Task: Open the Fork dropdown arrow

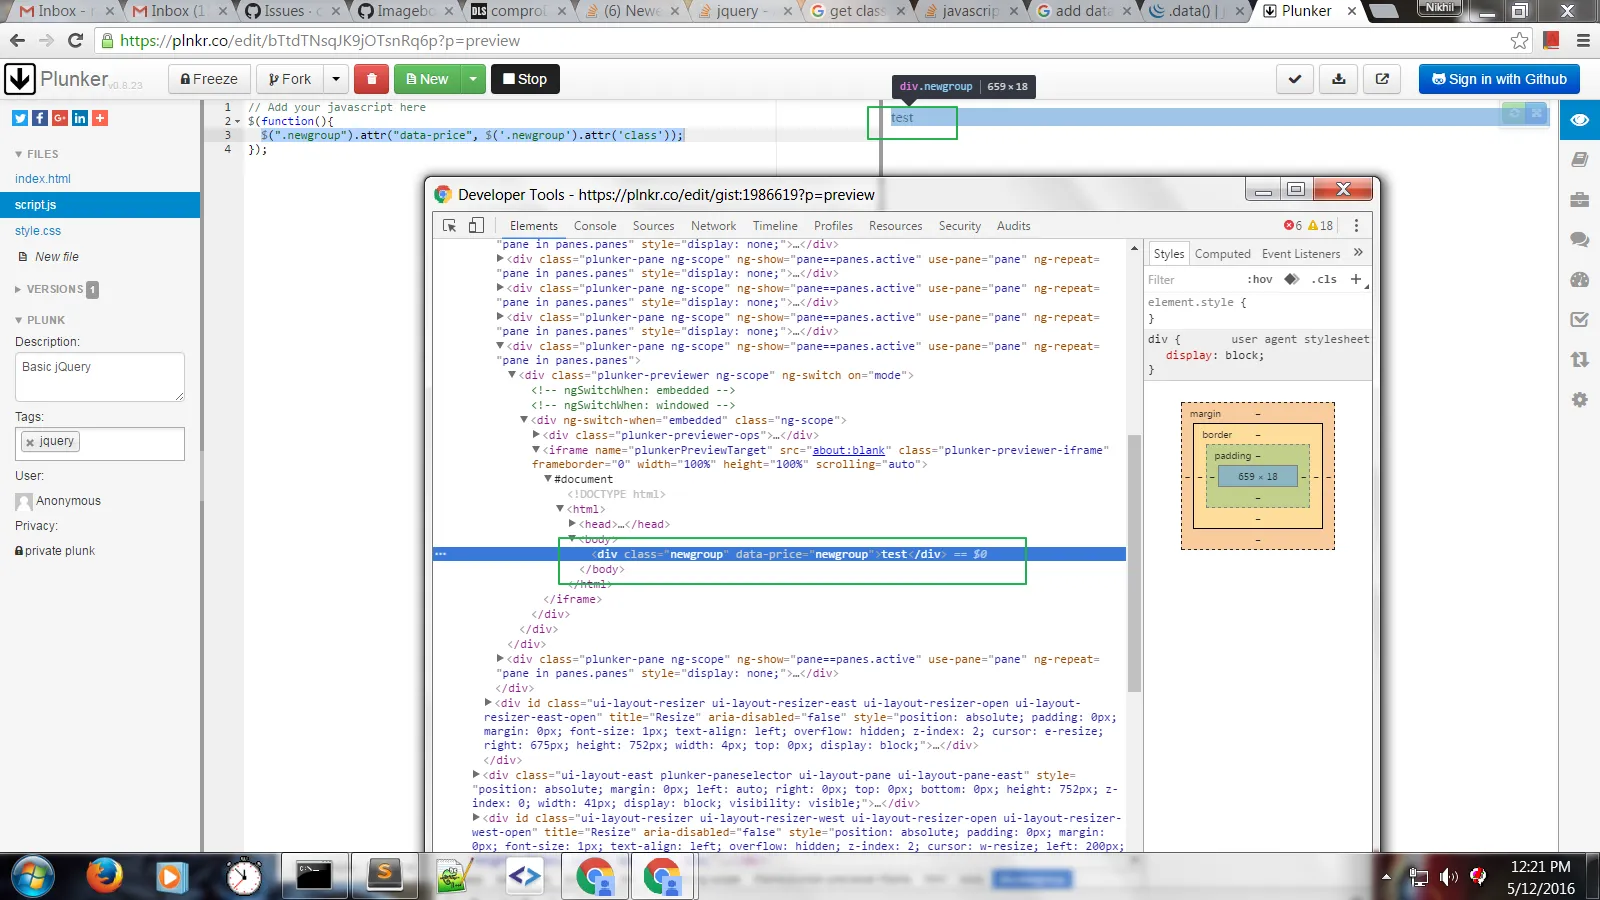Action: [x=336, y=79]
